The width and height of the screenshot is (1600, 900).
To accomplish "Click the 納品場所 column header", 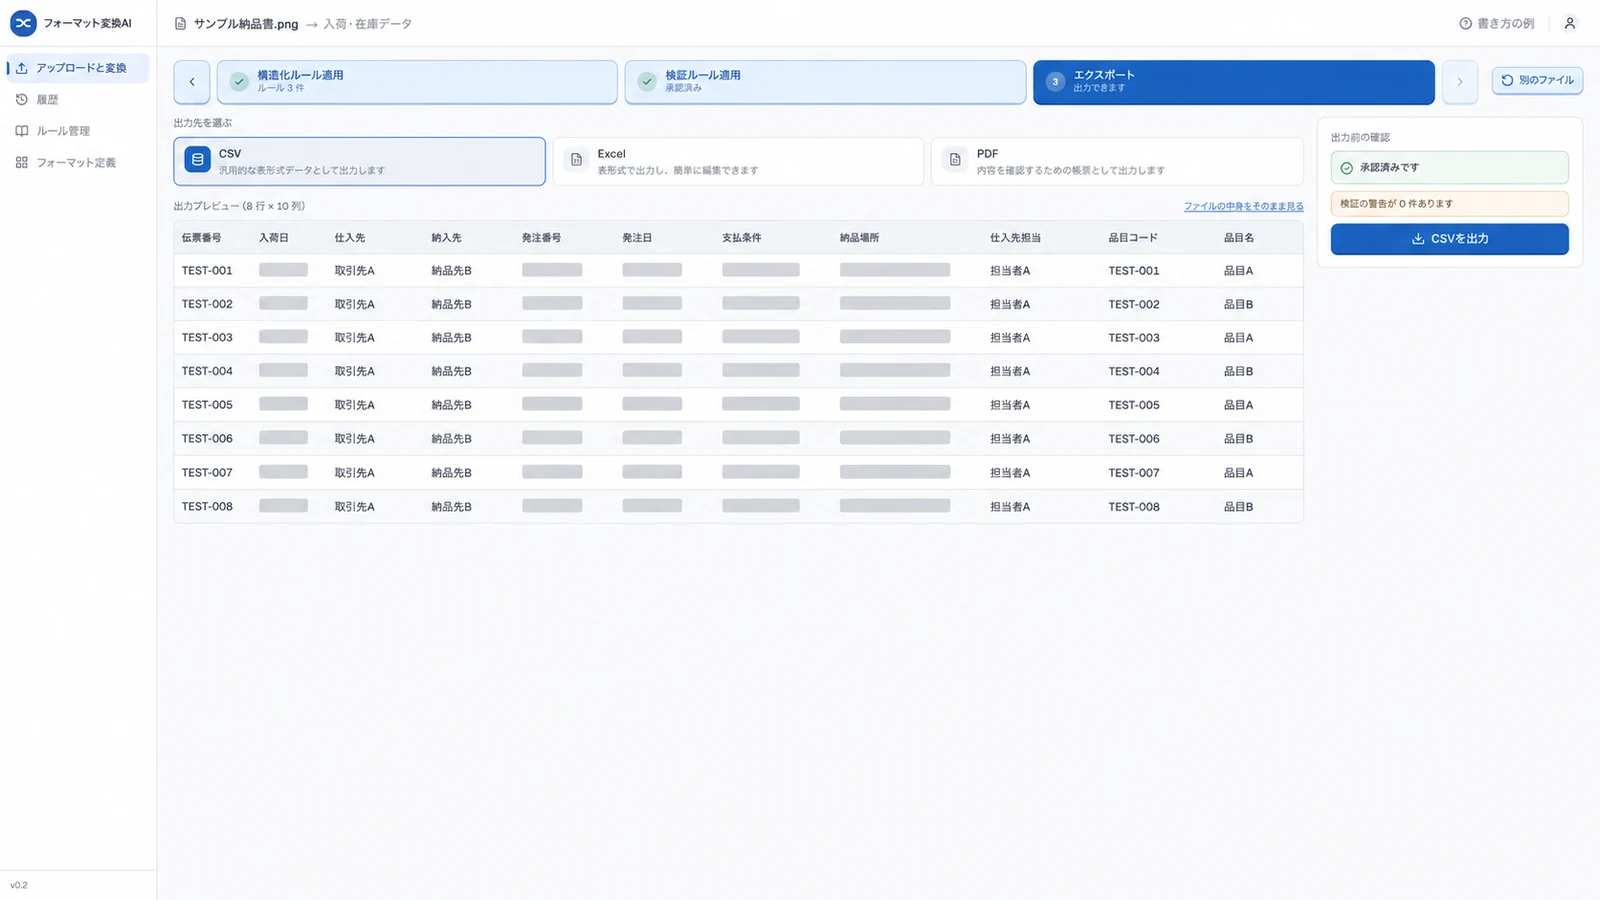I will coord(859,238).
